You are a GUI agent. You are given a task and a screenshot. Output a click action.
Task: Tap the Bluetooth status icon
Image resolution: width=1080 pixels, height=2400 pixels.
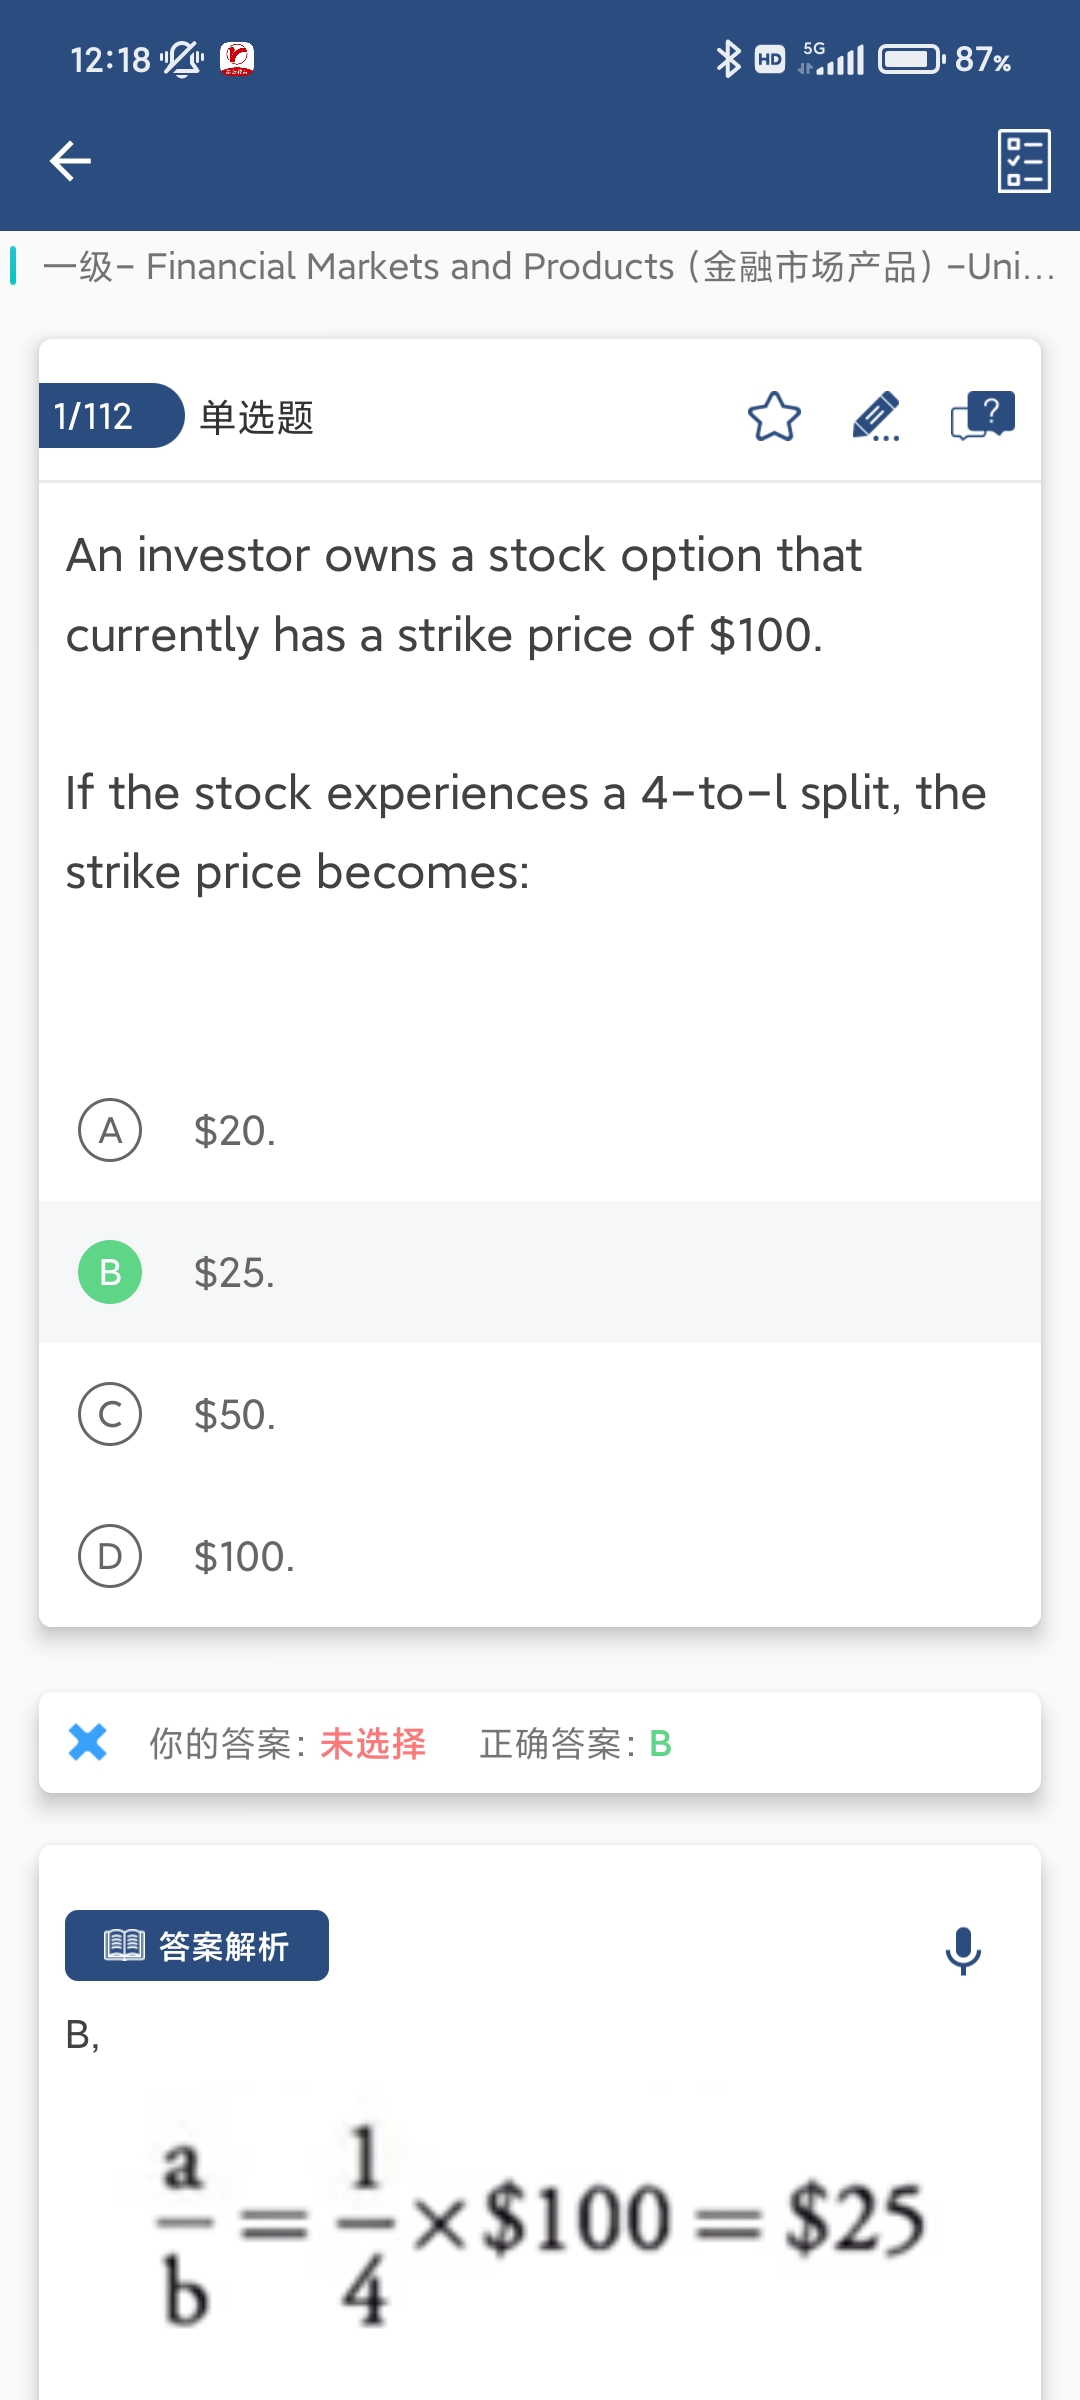[728, 60]
